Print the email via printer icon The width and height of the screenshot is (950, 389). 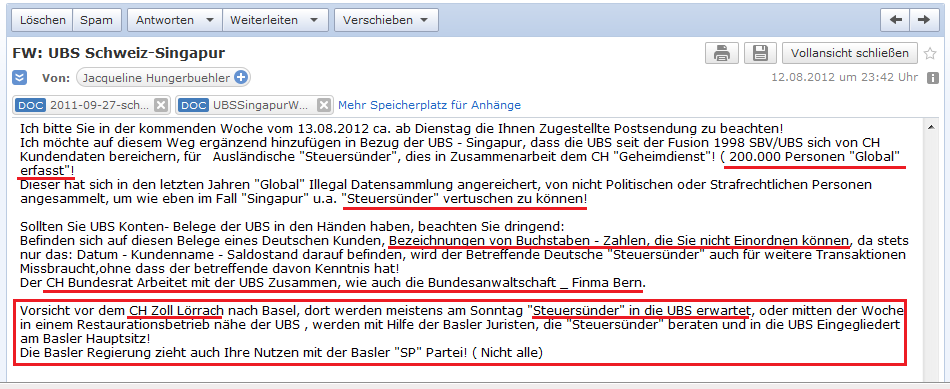click(x=721, y=53)
